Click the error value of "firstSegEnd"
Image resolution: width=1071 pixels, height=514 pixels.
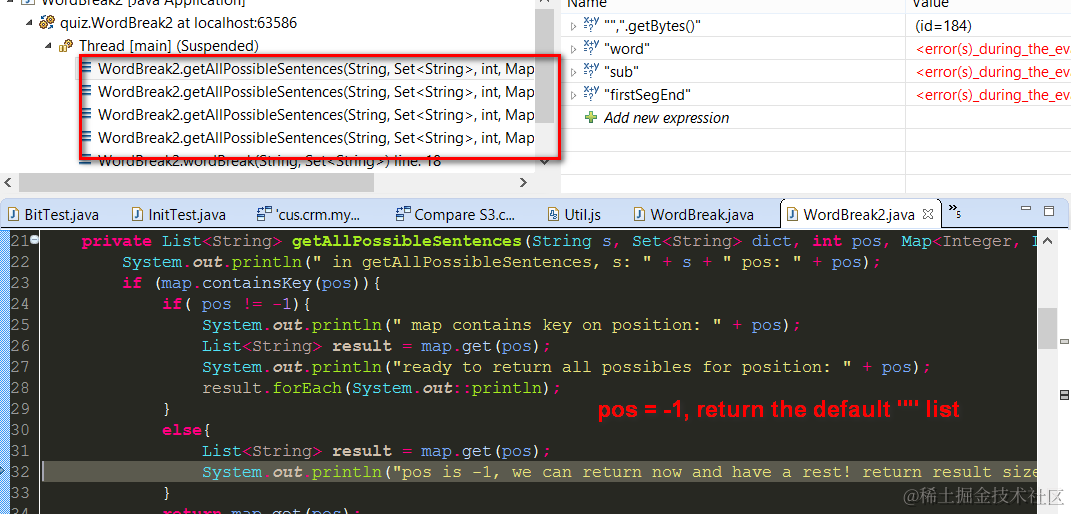992,95
